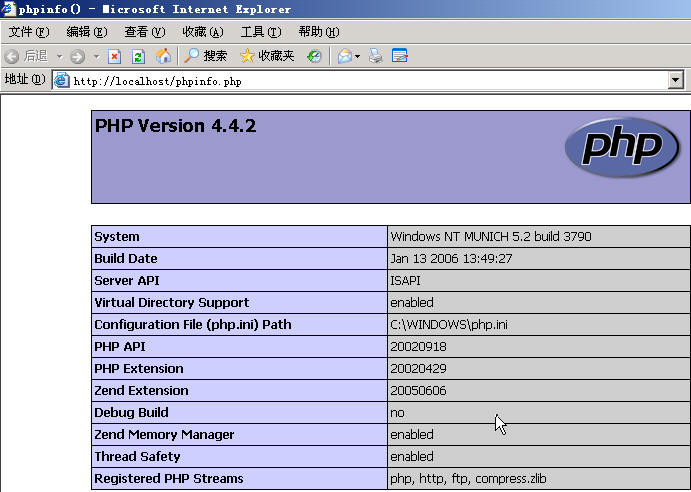Select the Zend Extension label
Image resolution: width=691 pixels, height=492 pixels.
point(141,391)
